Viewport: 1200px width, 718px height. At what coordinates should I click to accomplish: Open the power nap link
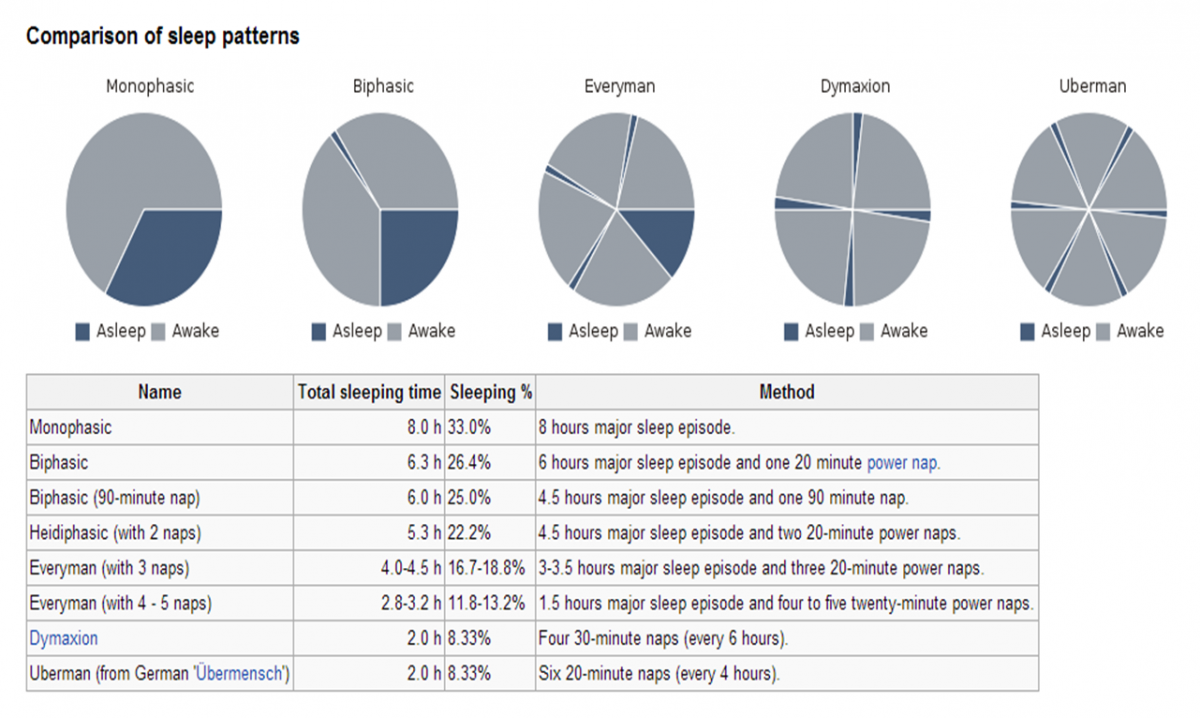[903, 463]
